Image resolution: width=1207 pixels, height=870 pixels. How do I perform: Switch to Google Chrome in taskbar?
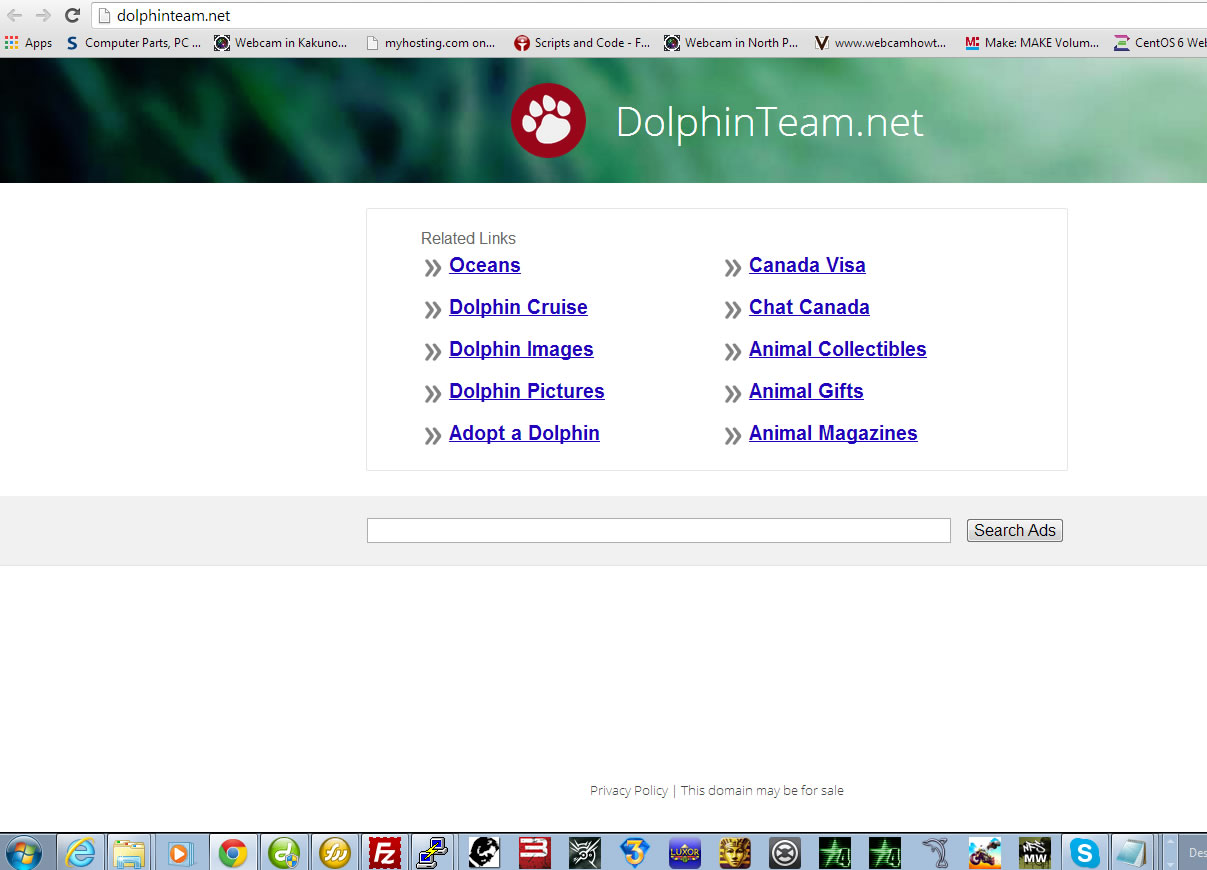pos(234,852)
